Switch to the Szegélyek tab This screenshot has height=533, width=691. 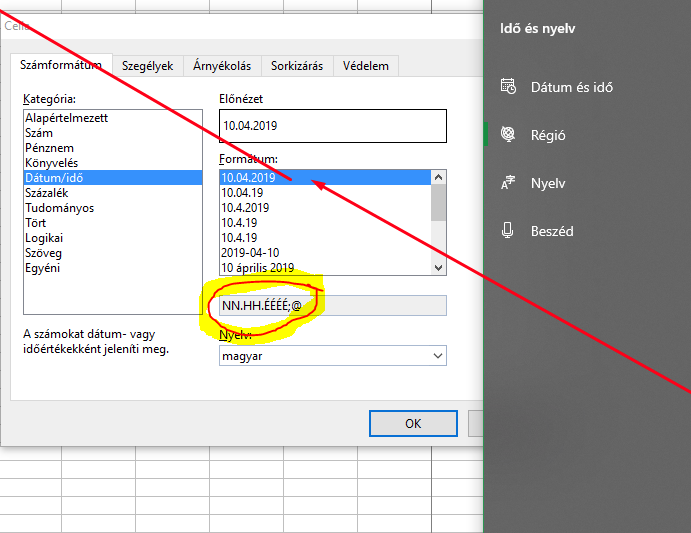pyautogui.click(x=147, y=66)
